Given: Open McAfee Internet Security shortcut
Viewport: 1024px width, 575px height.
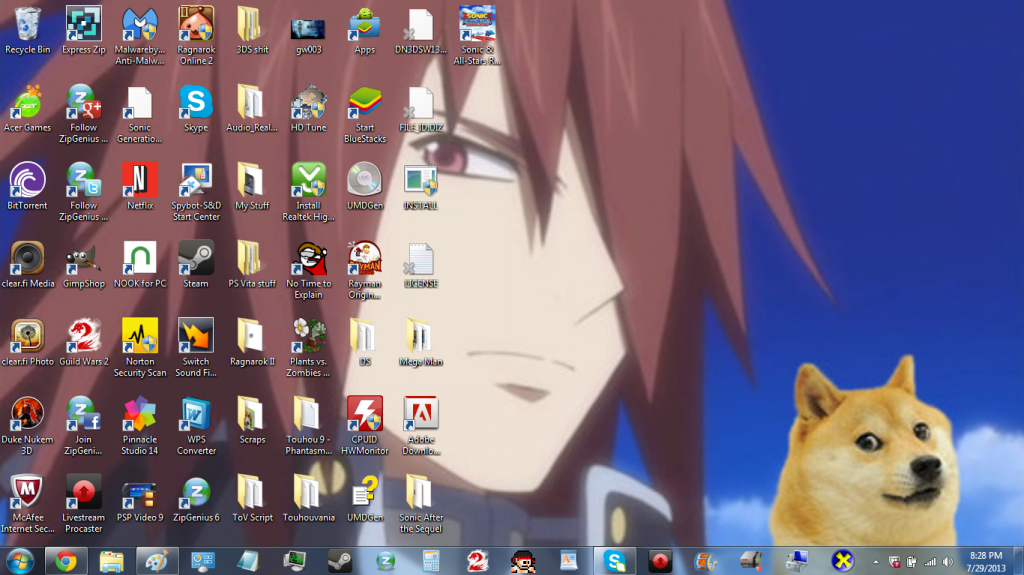Looking at the screenshot, I should click(x=27, y=504).
